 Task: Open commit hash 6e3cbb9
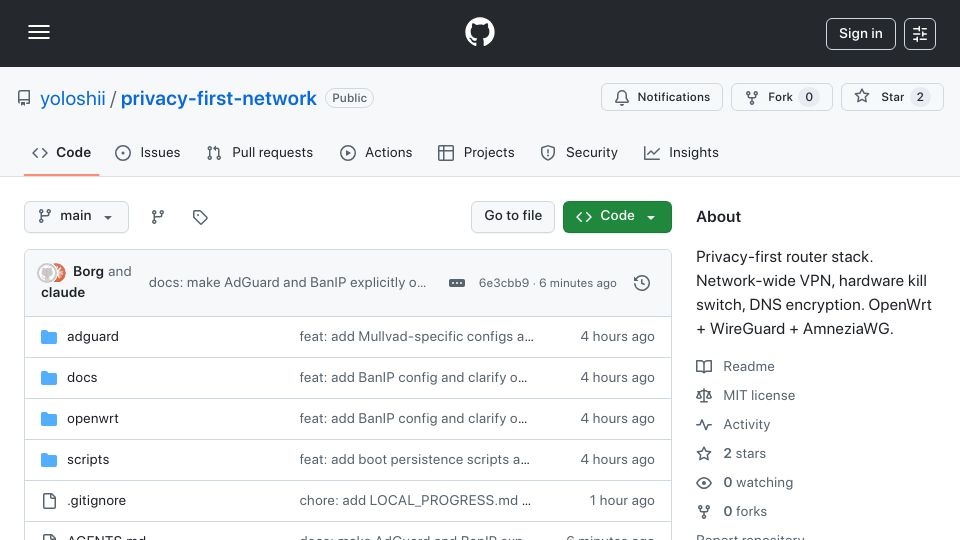tap(503, 283)
